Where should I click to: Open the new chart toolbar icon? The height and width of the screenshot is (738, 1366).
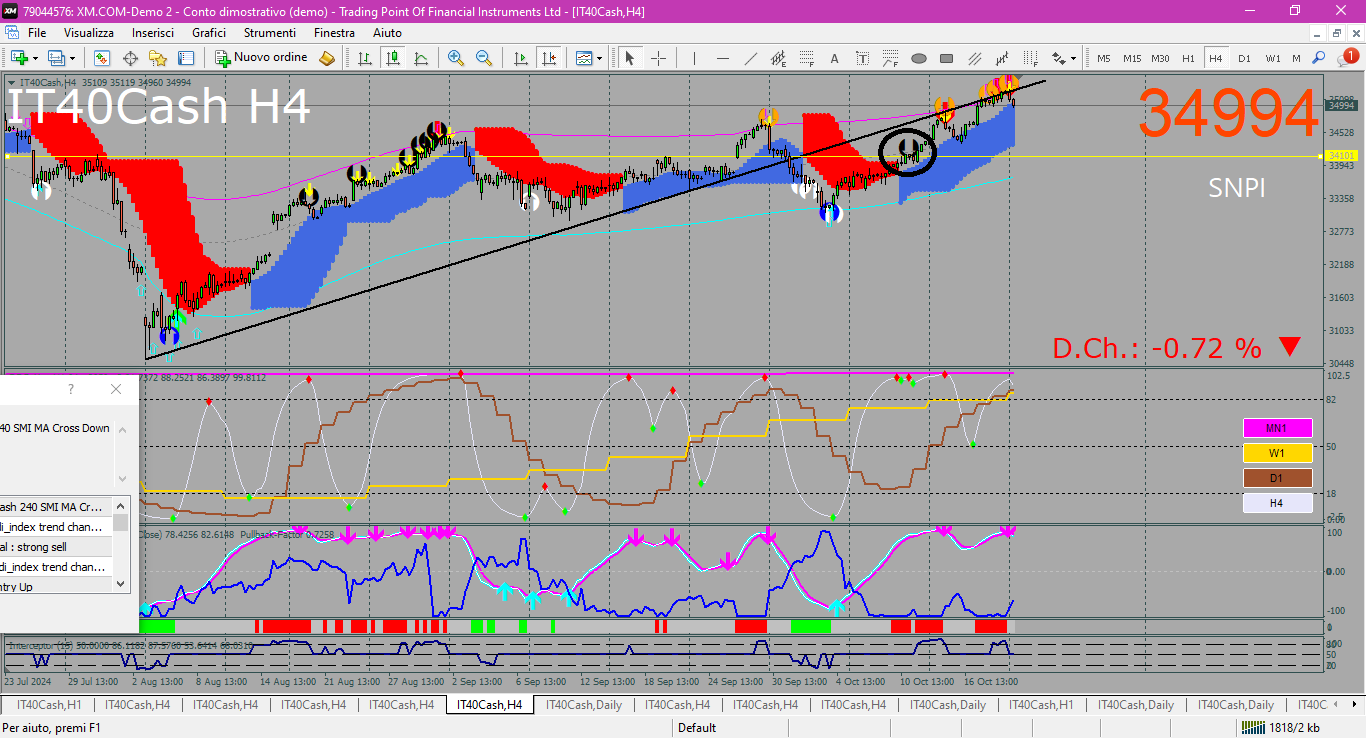(x=19, y=58)
